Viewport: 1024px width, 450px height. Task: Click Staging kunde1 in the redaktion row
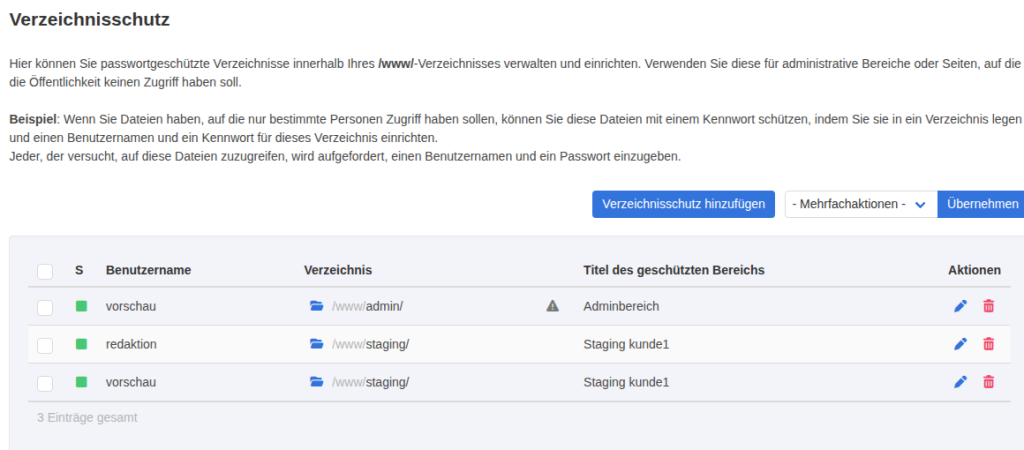626,344
